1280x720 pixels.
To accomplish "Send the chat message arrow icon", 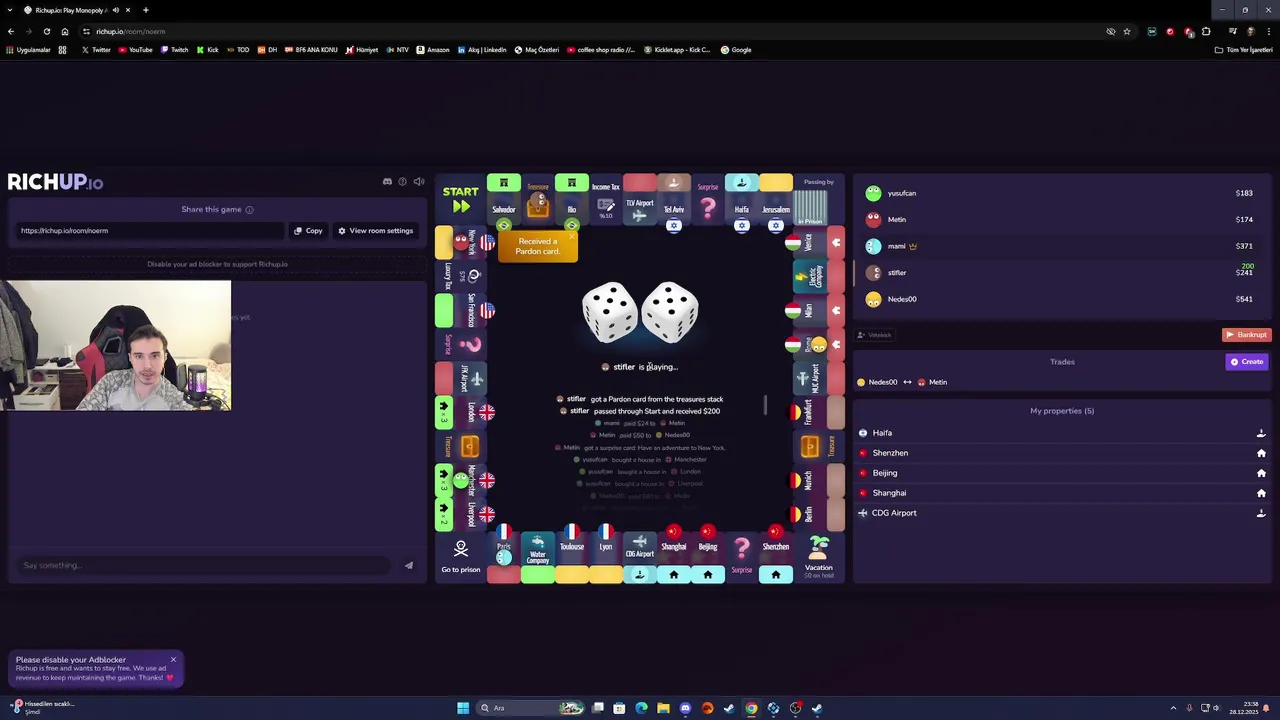I will [409, 566].
